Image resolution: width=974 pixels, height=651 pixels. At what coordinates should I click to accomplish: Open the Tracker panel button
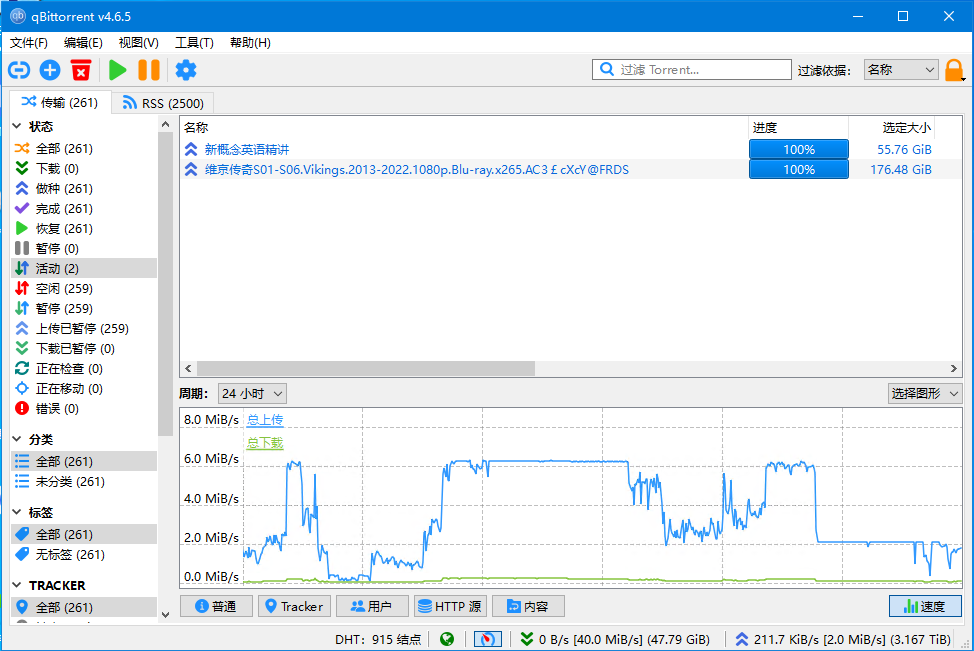pos(294,606)
